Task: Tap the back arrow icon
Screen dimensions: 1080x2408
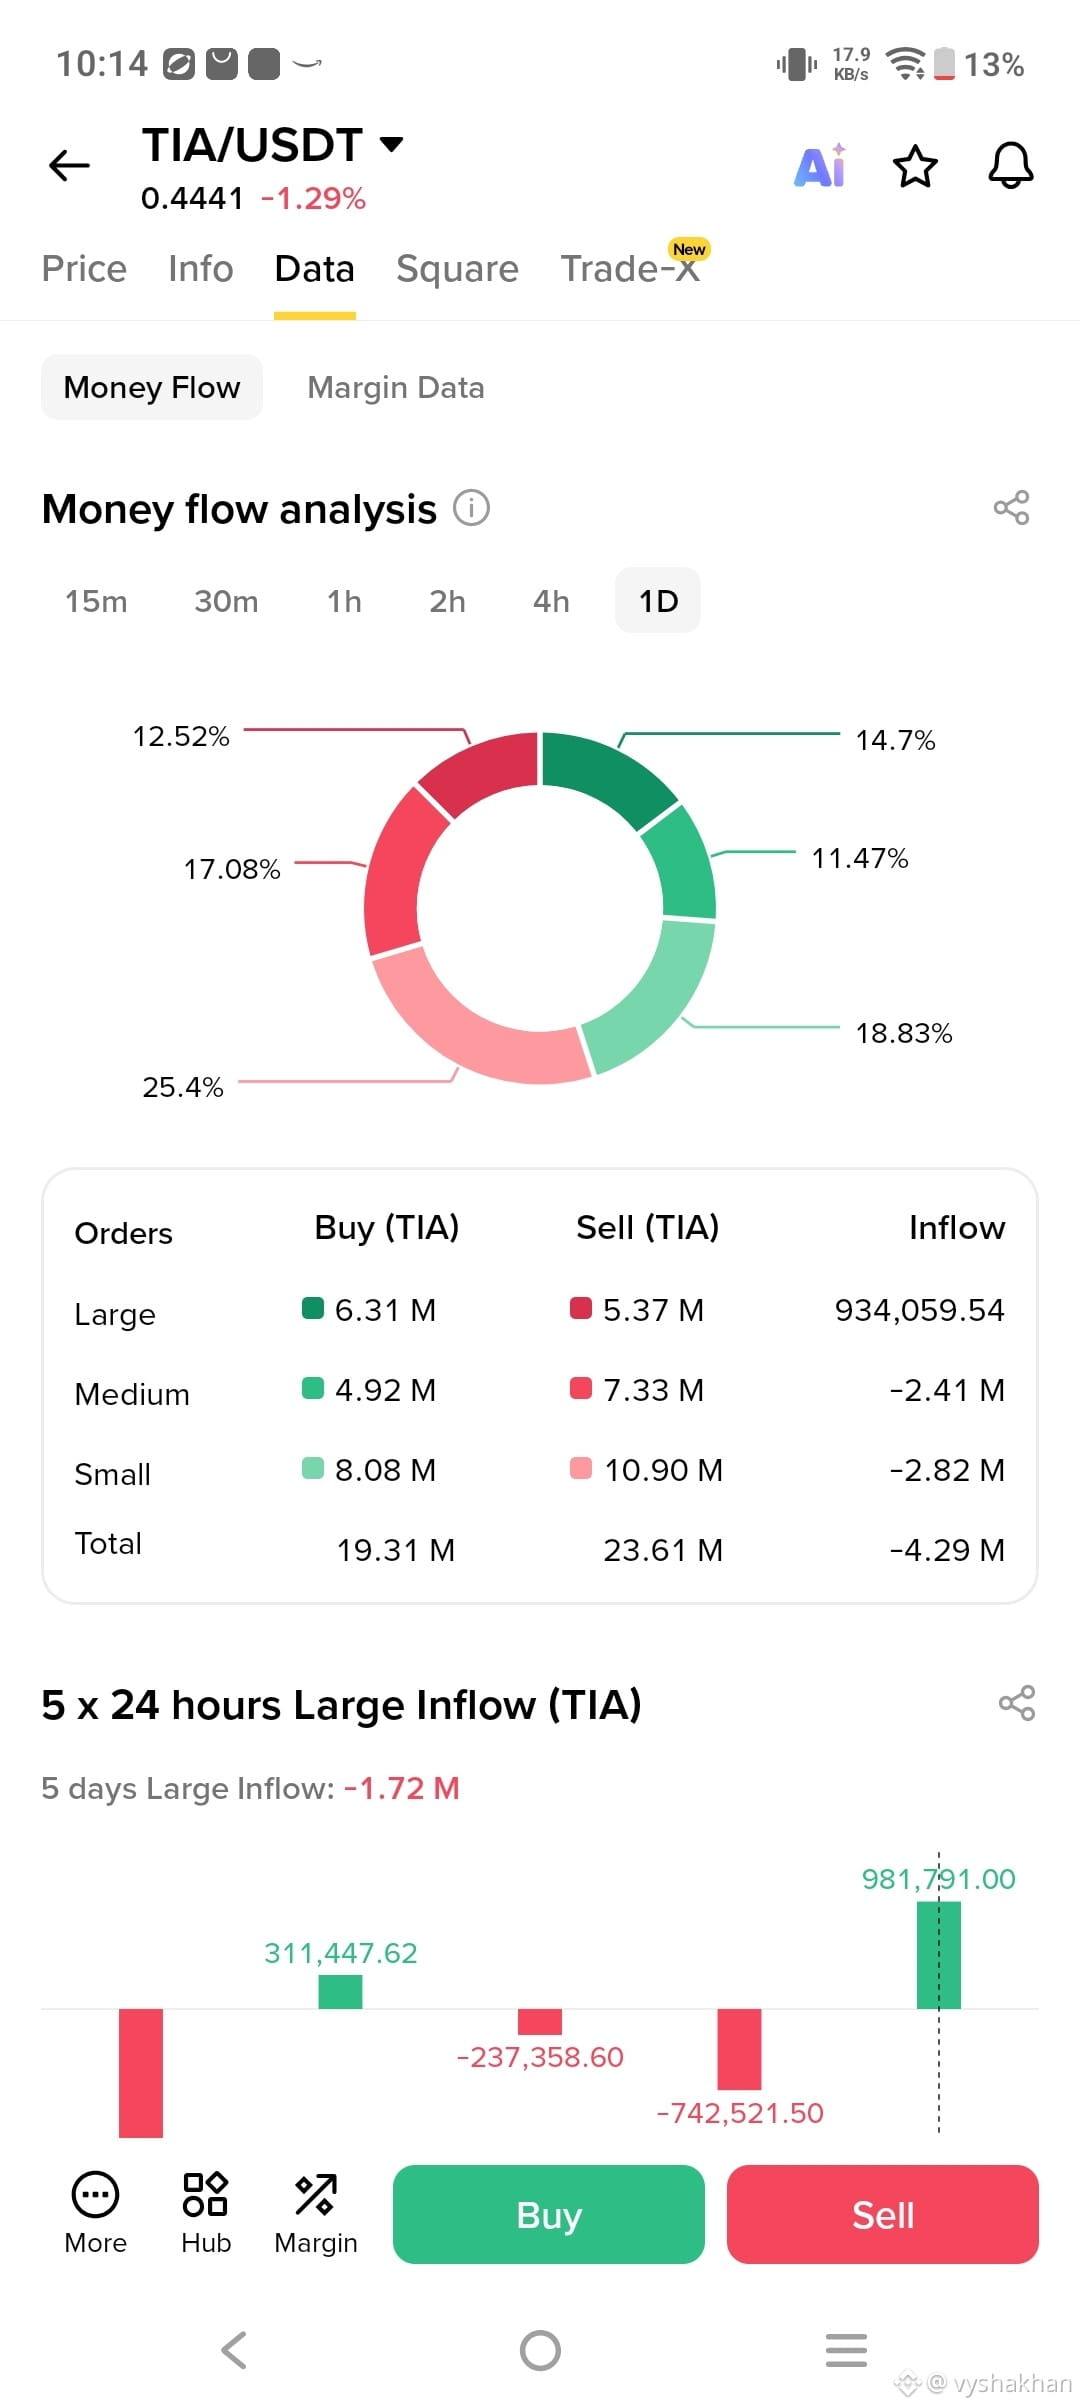Action: pyautogui.click(x=69, y=165)
